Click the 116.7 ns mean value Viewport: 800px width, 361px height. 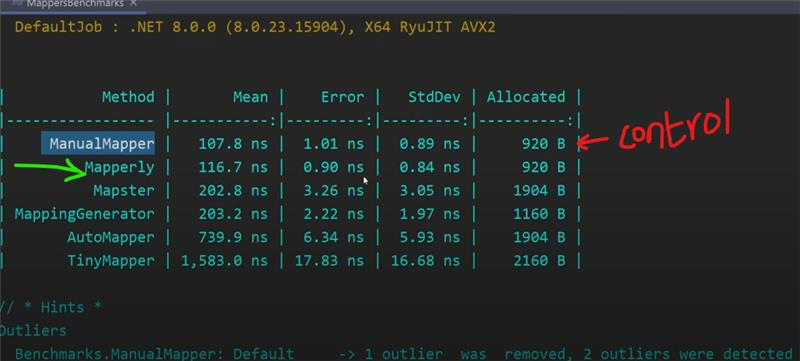pyautogui.click(x=233, y=167)
